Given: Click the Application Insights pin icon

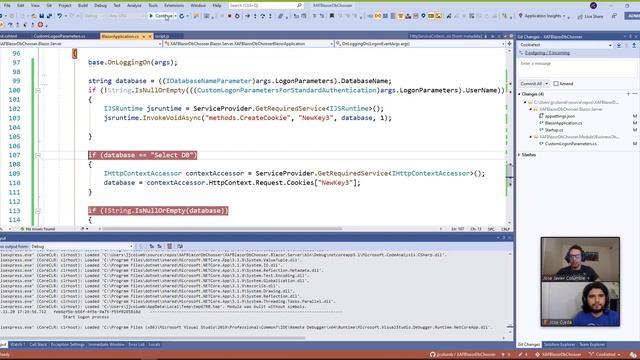Looking at the screenshot, I should tap(520, 16).
